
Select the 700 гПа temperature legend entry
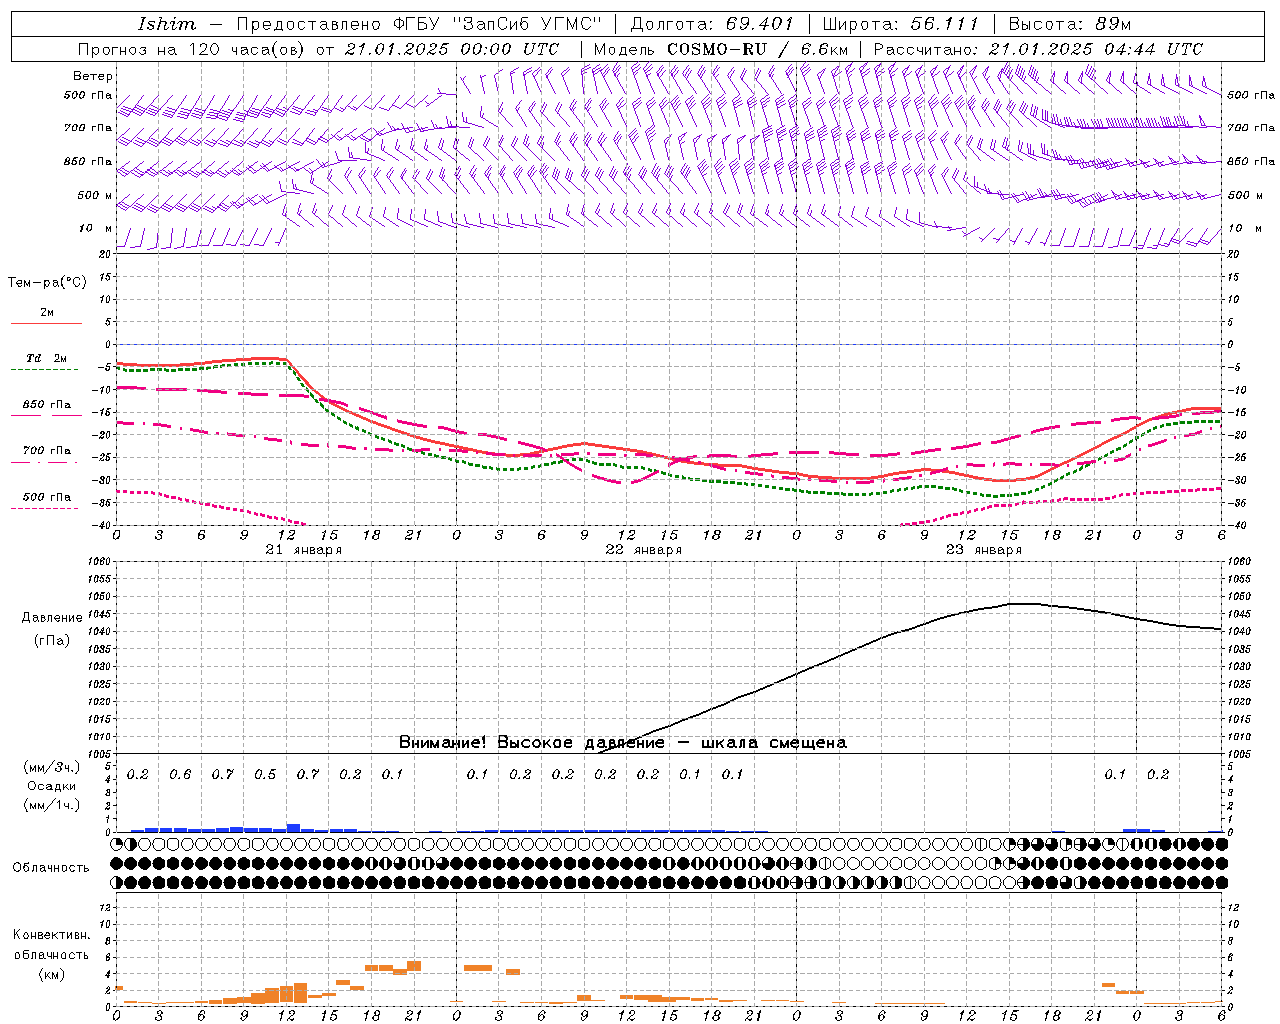(46, 451)
